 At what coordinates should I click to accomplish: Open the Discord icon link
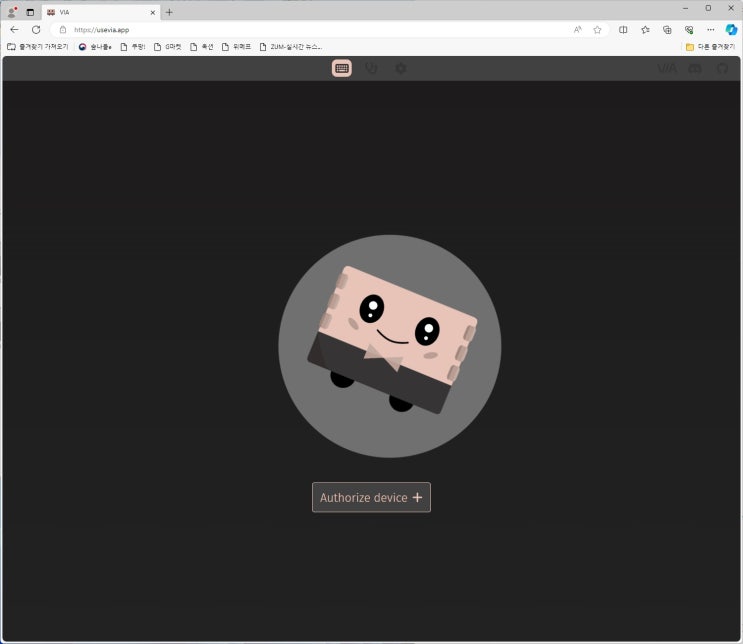click(x=695, y=69)
